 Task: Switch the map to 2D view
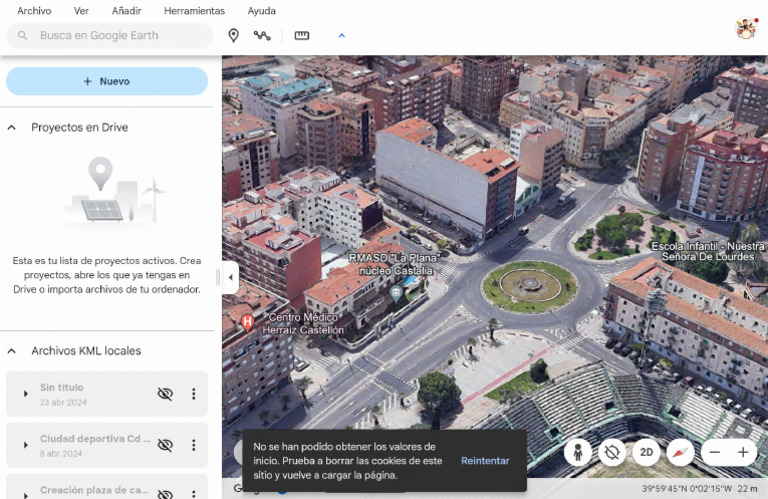(646, 452)
